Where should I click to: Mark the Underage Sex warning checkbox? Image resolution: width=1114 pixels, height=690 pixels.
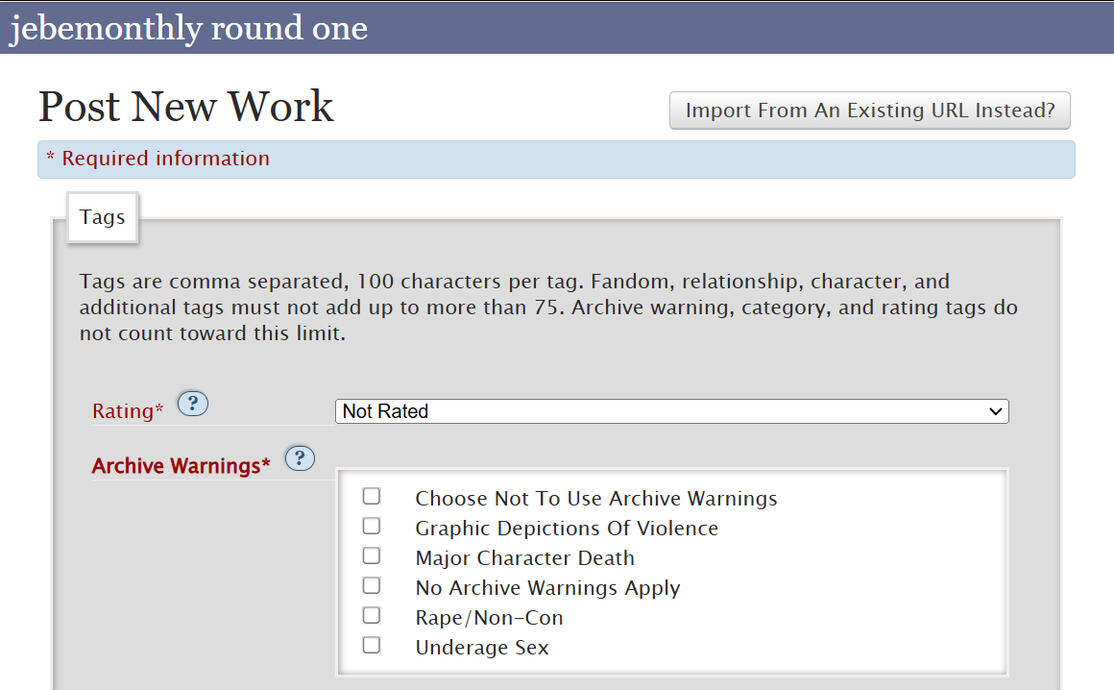(372, 646)
